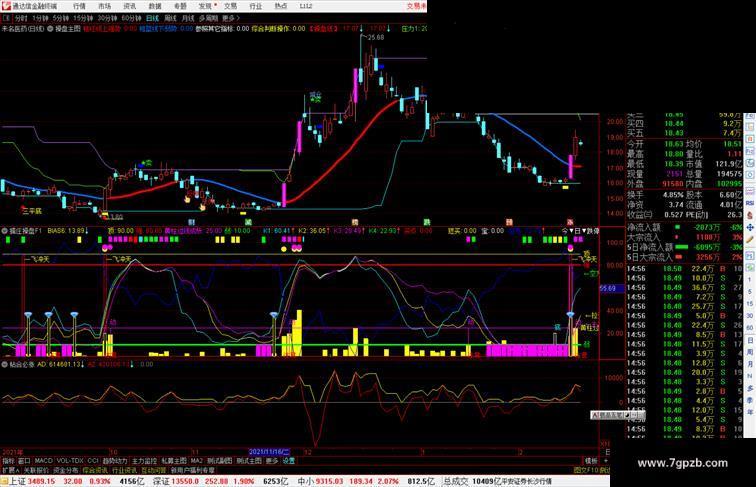Click the 新用户福利专享 link
Image resolution: width=756 pixels, height=487 pixels.
tap(193, 470)
